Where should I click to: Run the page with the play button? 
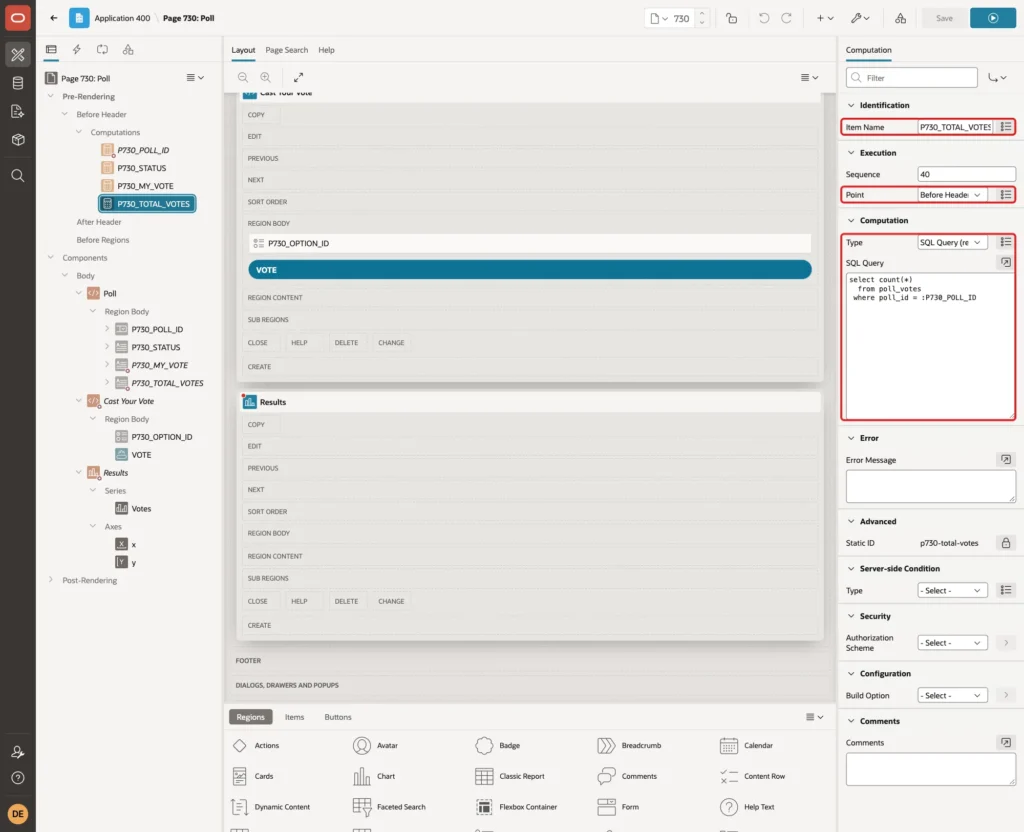pos(992,18)
